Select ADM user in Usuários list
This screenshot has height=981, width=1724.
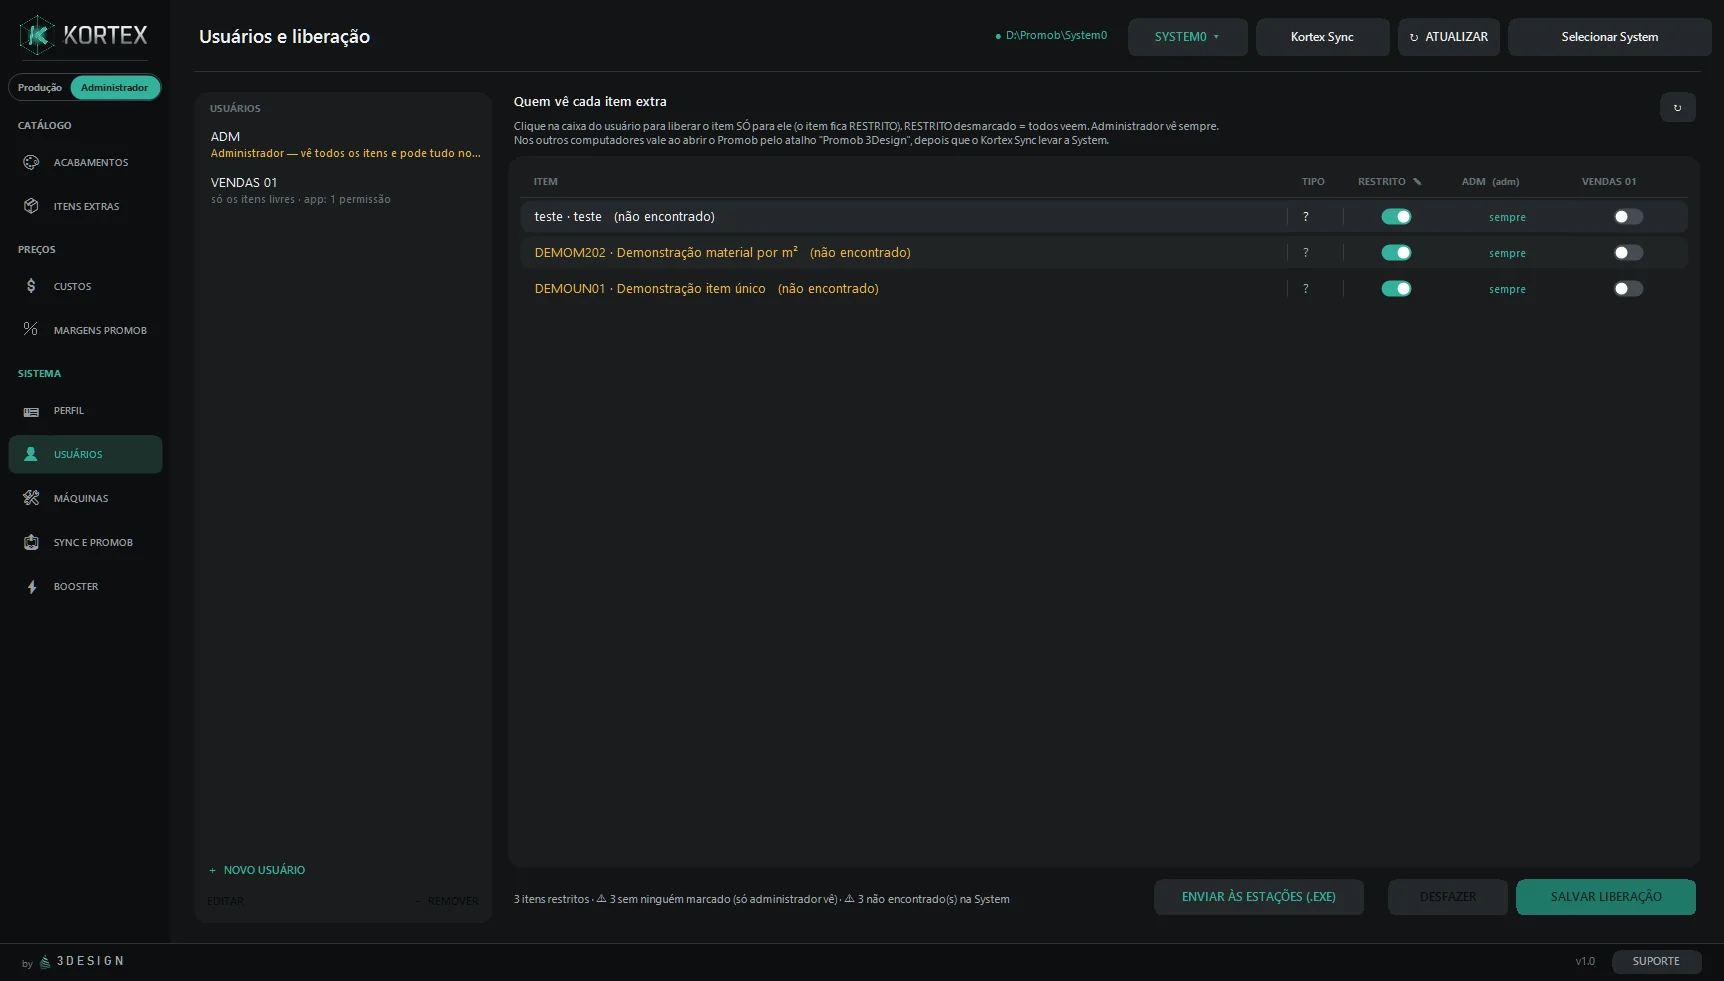coord(343,144)
